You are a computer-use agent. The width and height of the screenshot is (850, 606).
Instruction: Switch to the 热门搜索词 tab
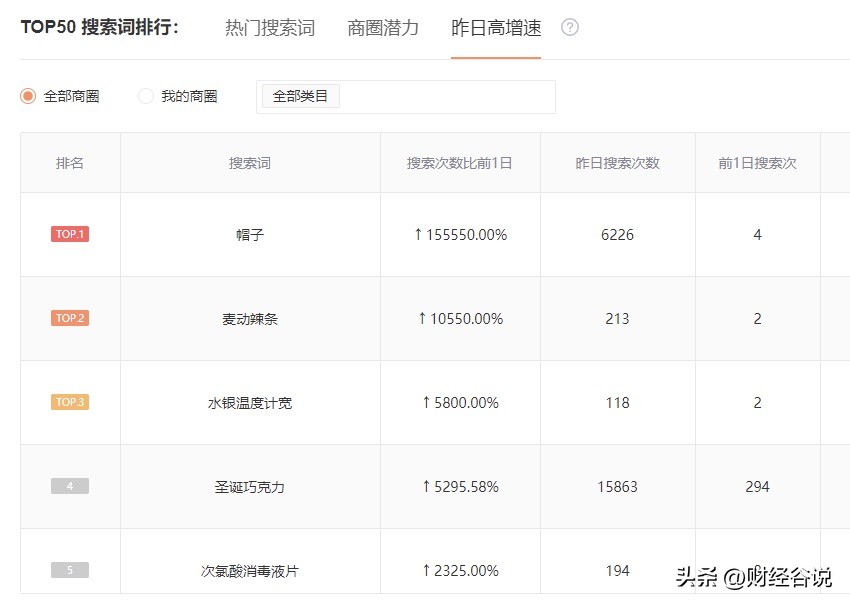click(x=269, y=29)
